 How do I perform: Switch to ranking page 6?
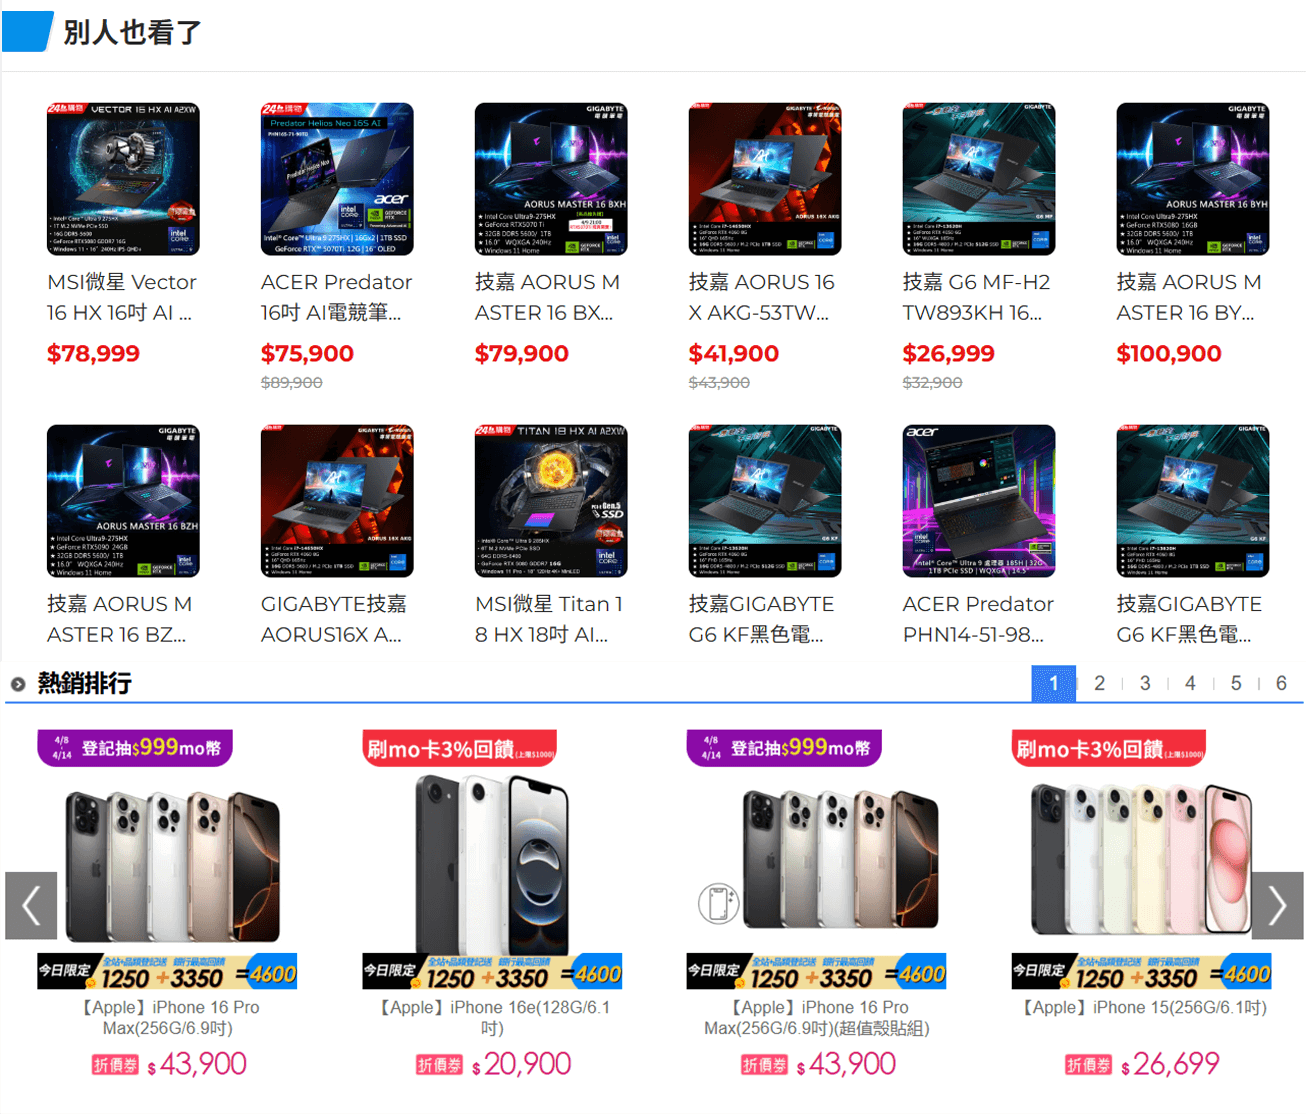coord(1281,683)
